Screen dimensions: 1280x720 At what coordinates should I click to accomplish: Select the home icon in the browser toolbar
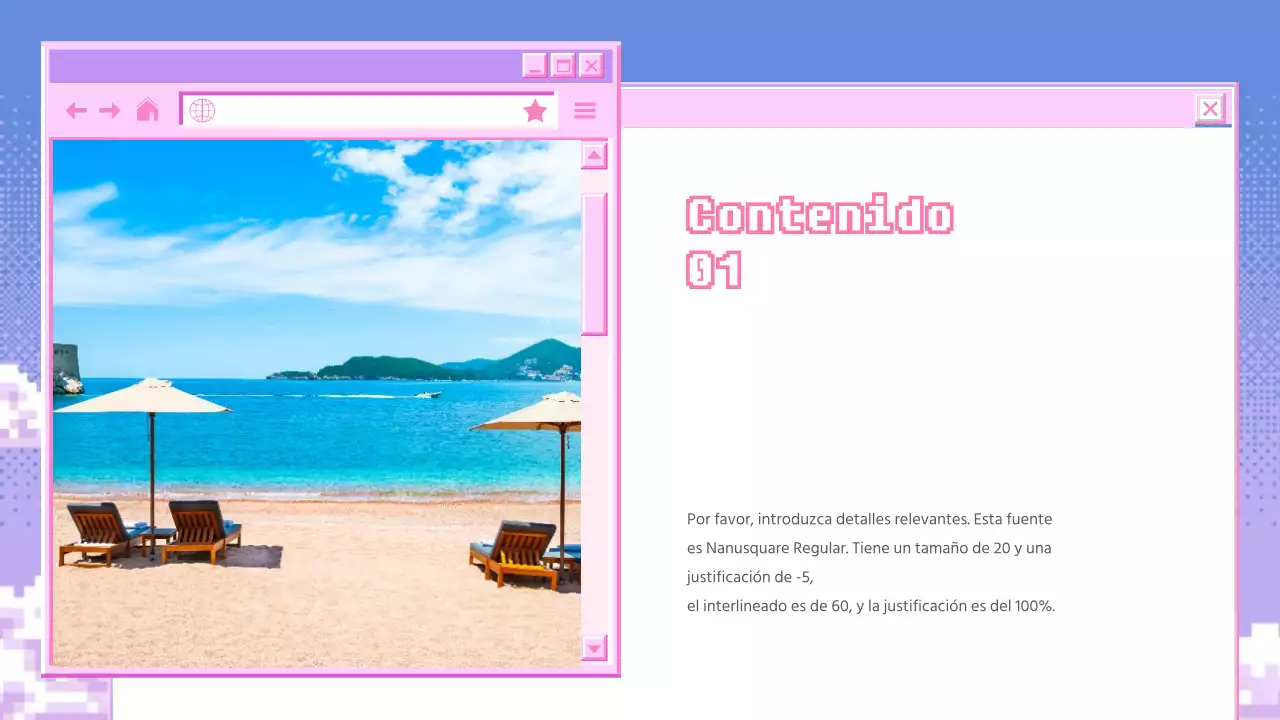[x=147, y=110]
